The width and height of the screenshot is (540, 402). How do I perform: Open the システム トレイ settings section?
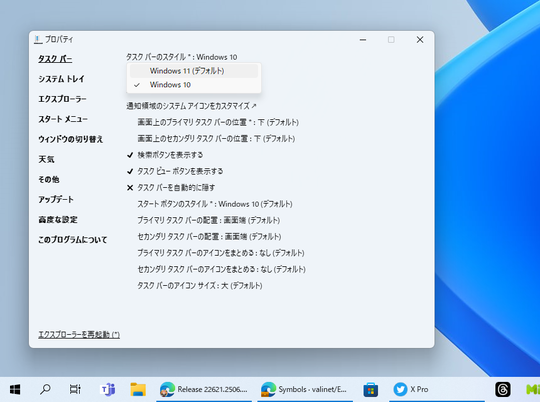point(61,79)
